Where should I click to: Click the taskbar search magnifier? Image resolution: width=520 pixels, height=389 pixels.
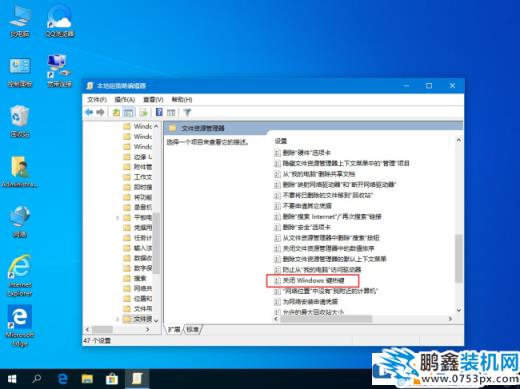pos(37,379)
